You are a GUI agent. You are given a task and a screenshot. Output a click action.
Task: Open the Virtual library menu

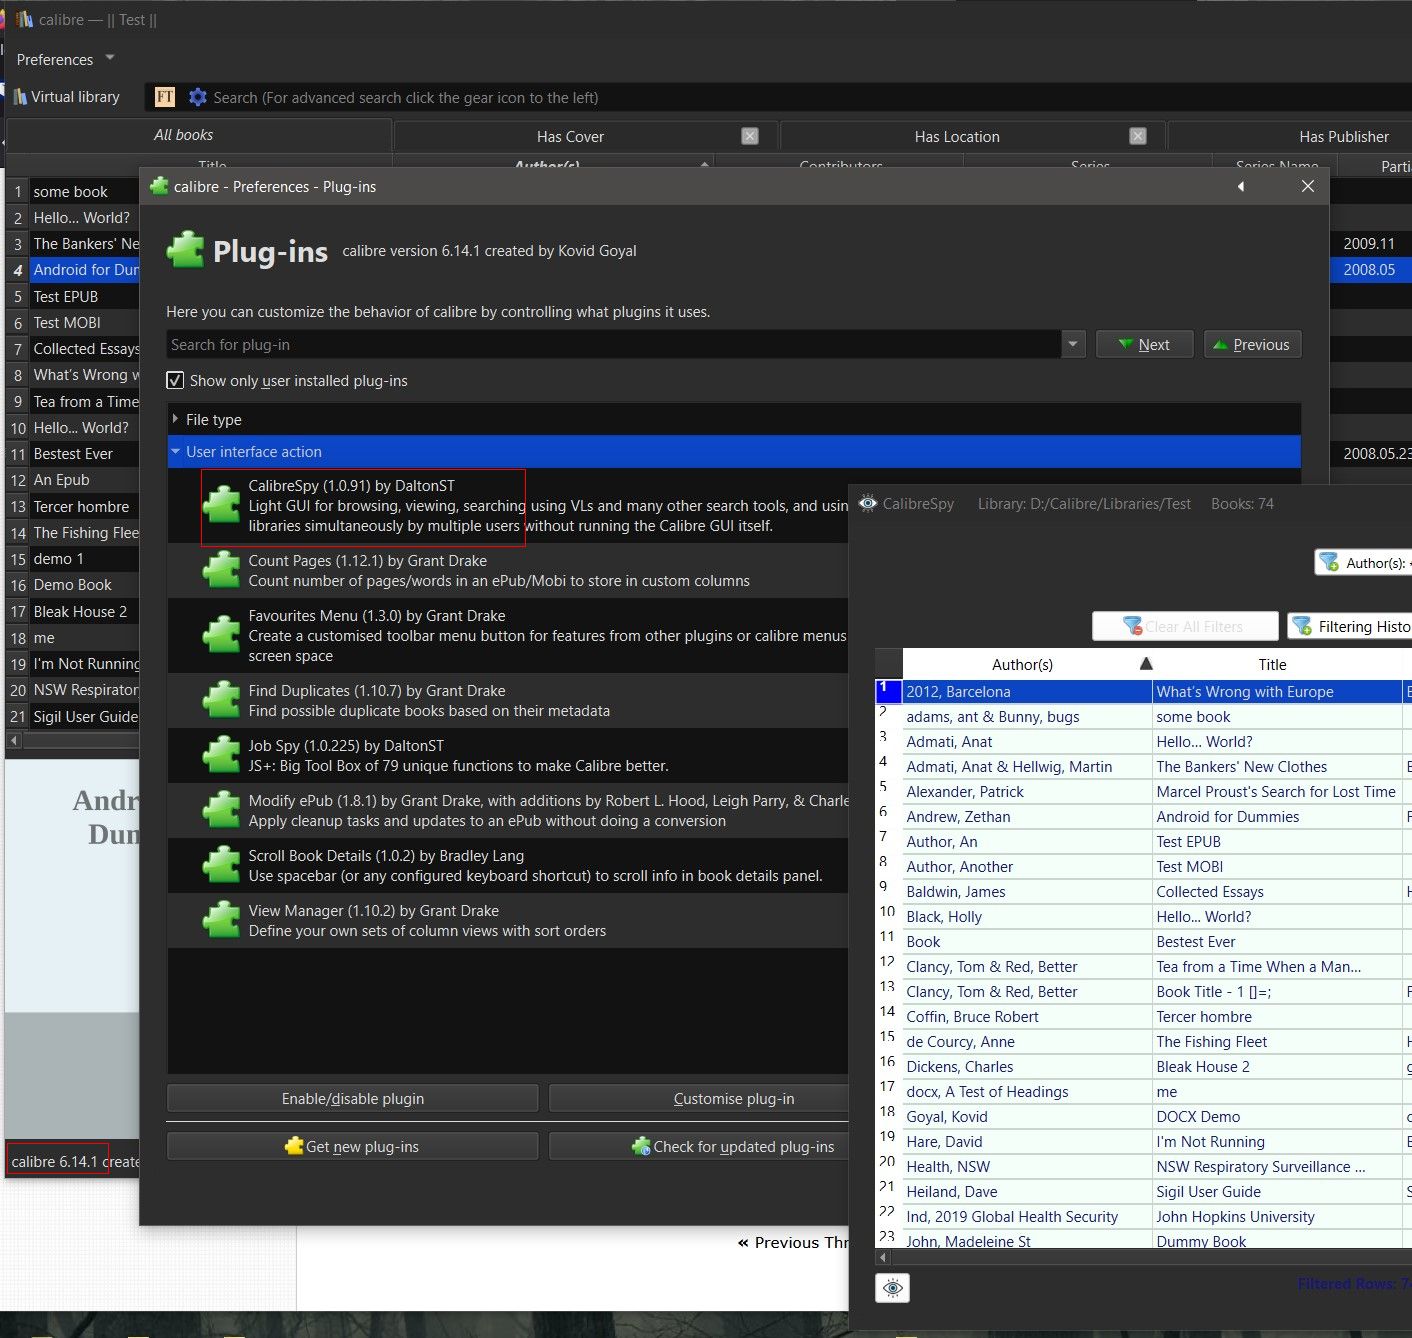coord(66,97)
